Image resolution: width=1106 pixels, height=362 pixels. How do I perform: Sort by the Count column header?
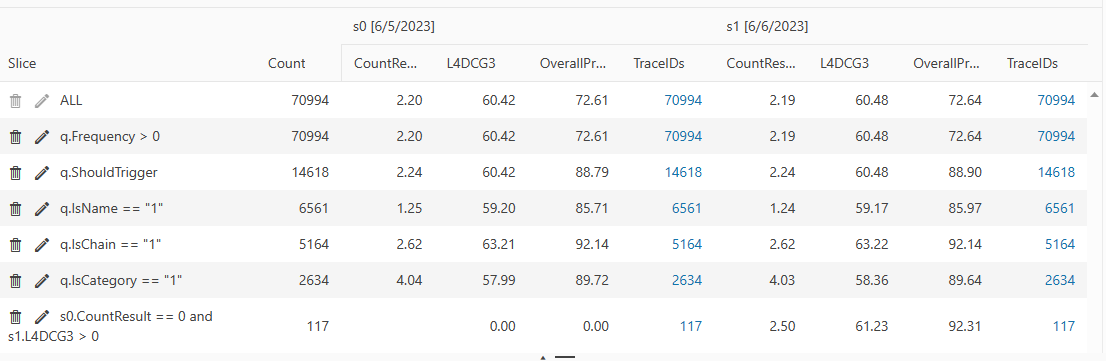pos(286,64)
